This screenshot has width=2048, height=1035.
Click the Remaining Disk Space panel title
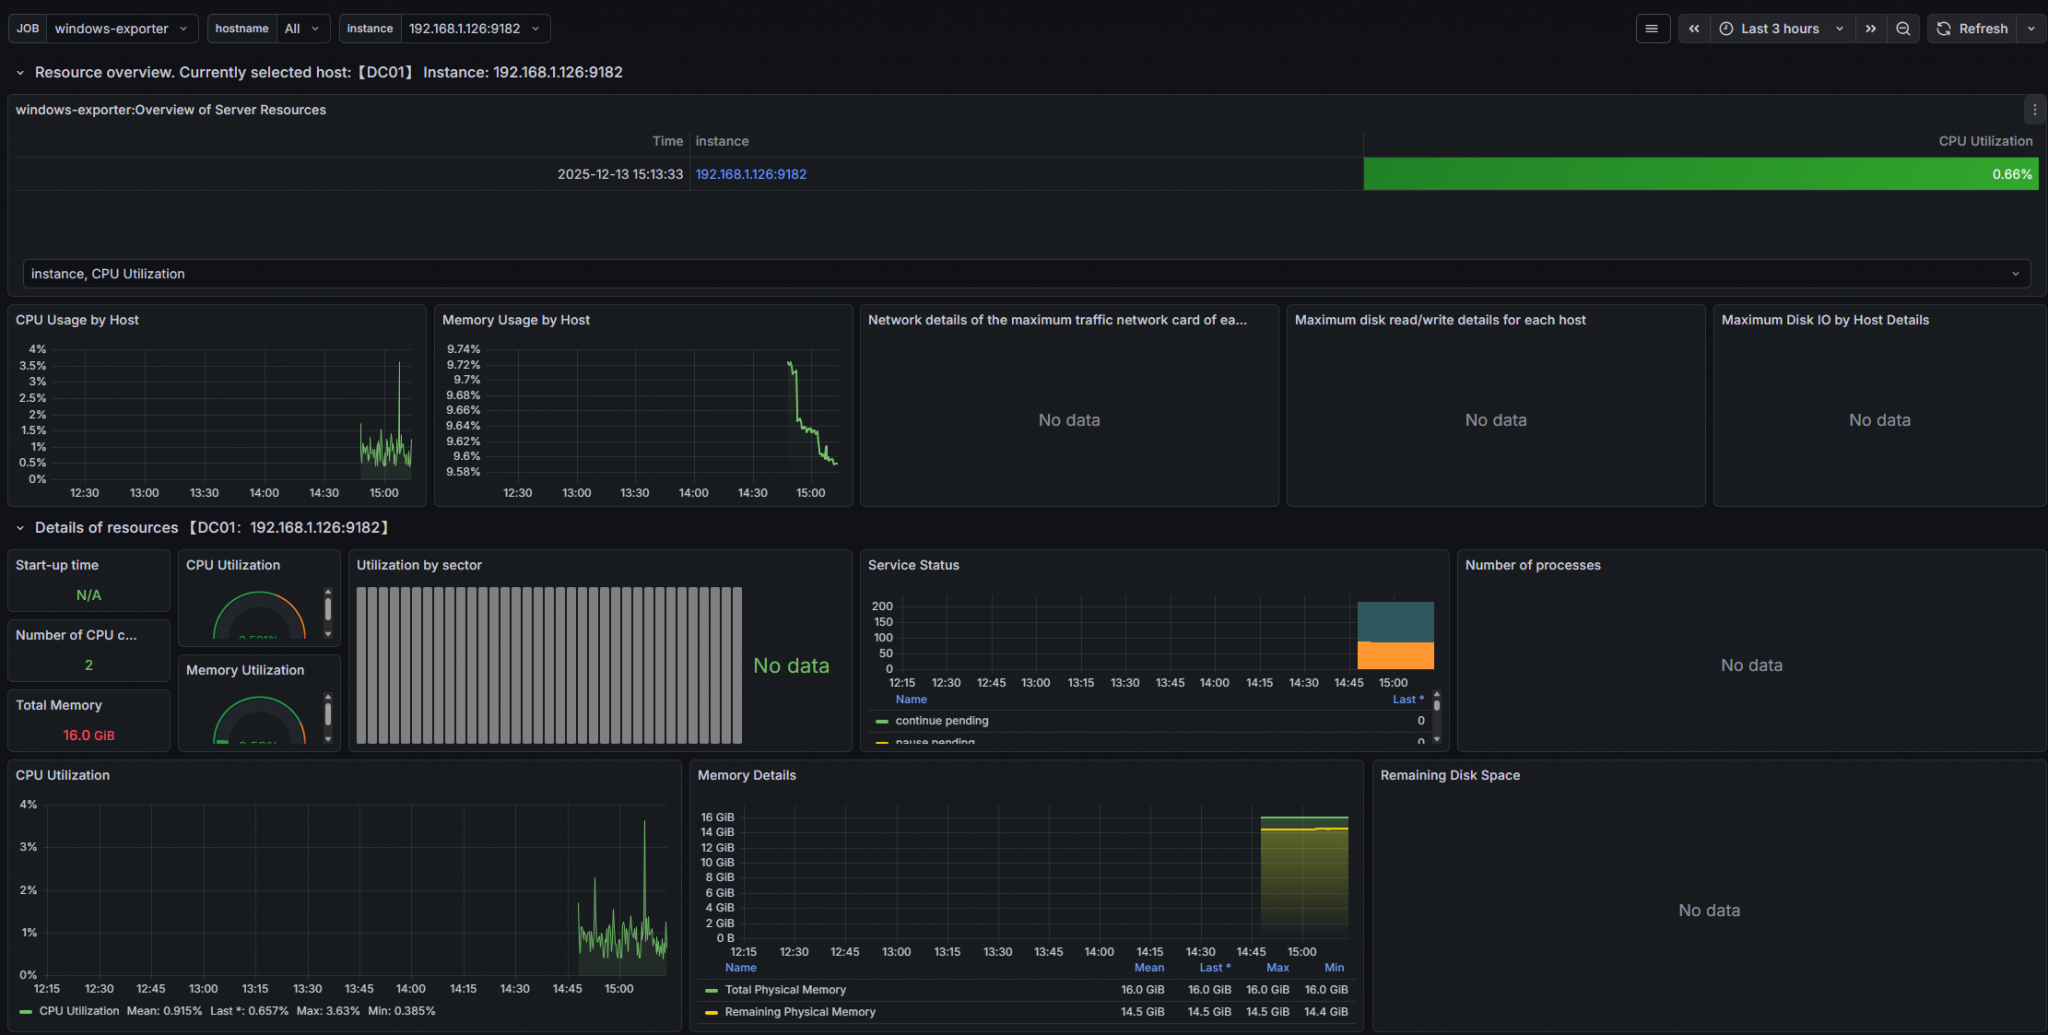click(x=1450, y=775)
